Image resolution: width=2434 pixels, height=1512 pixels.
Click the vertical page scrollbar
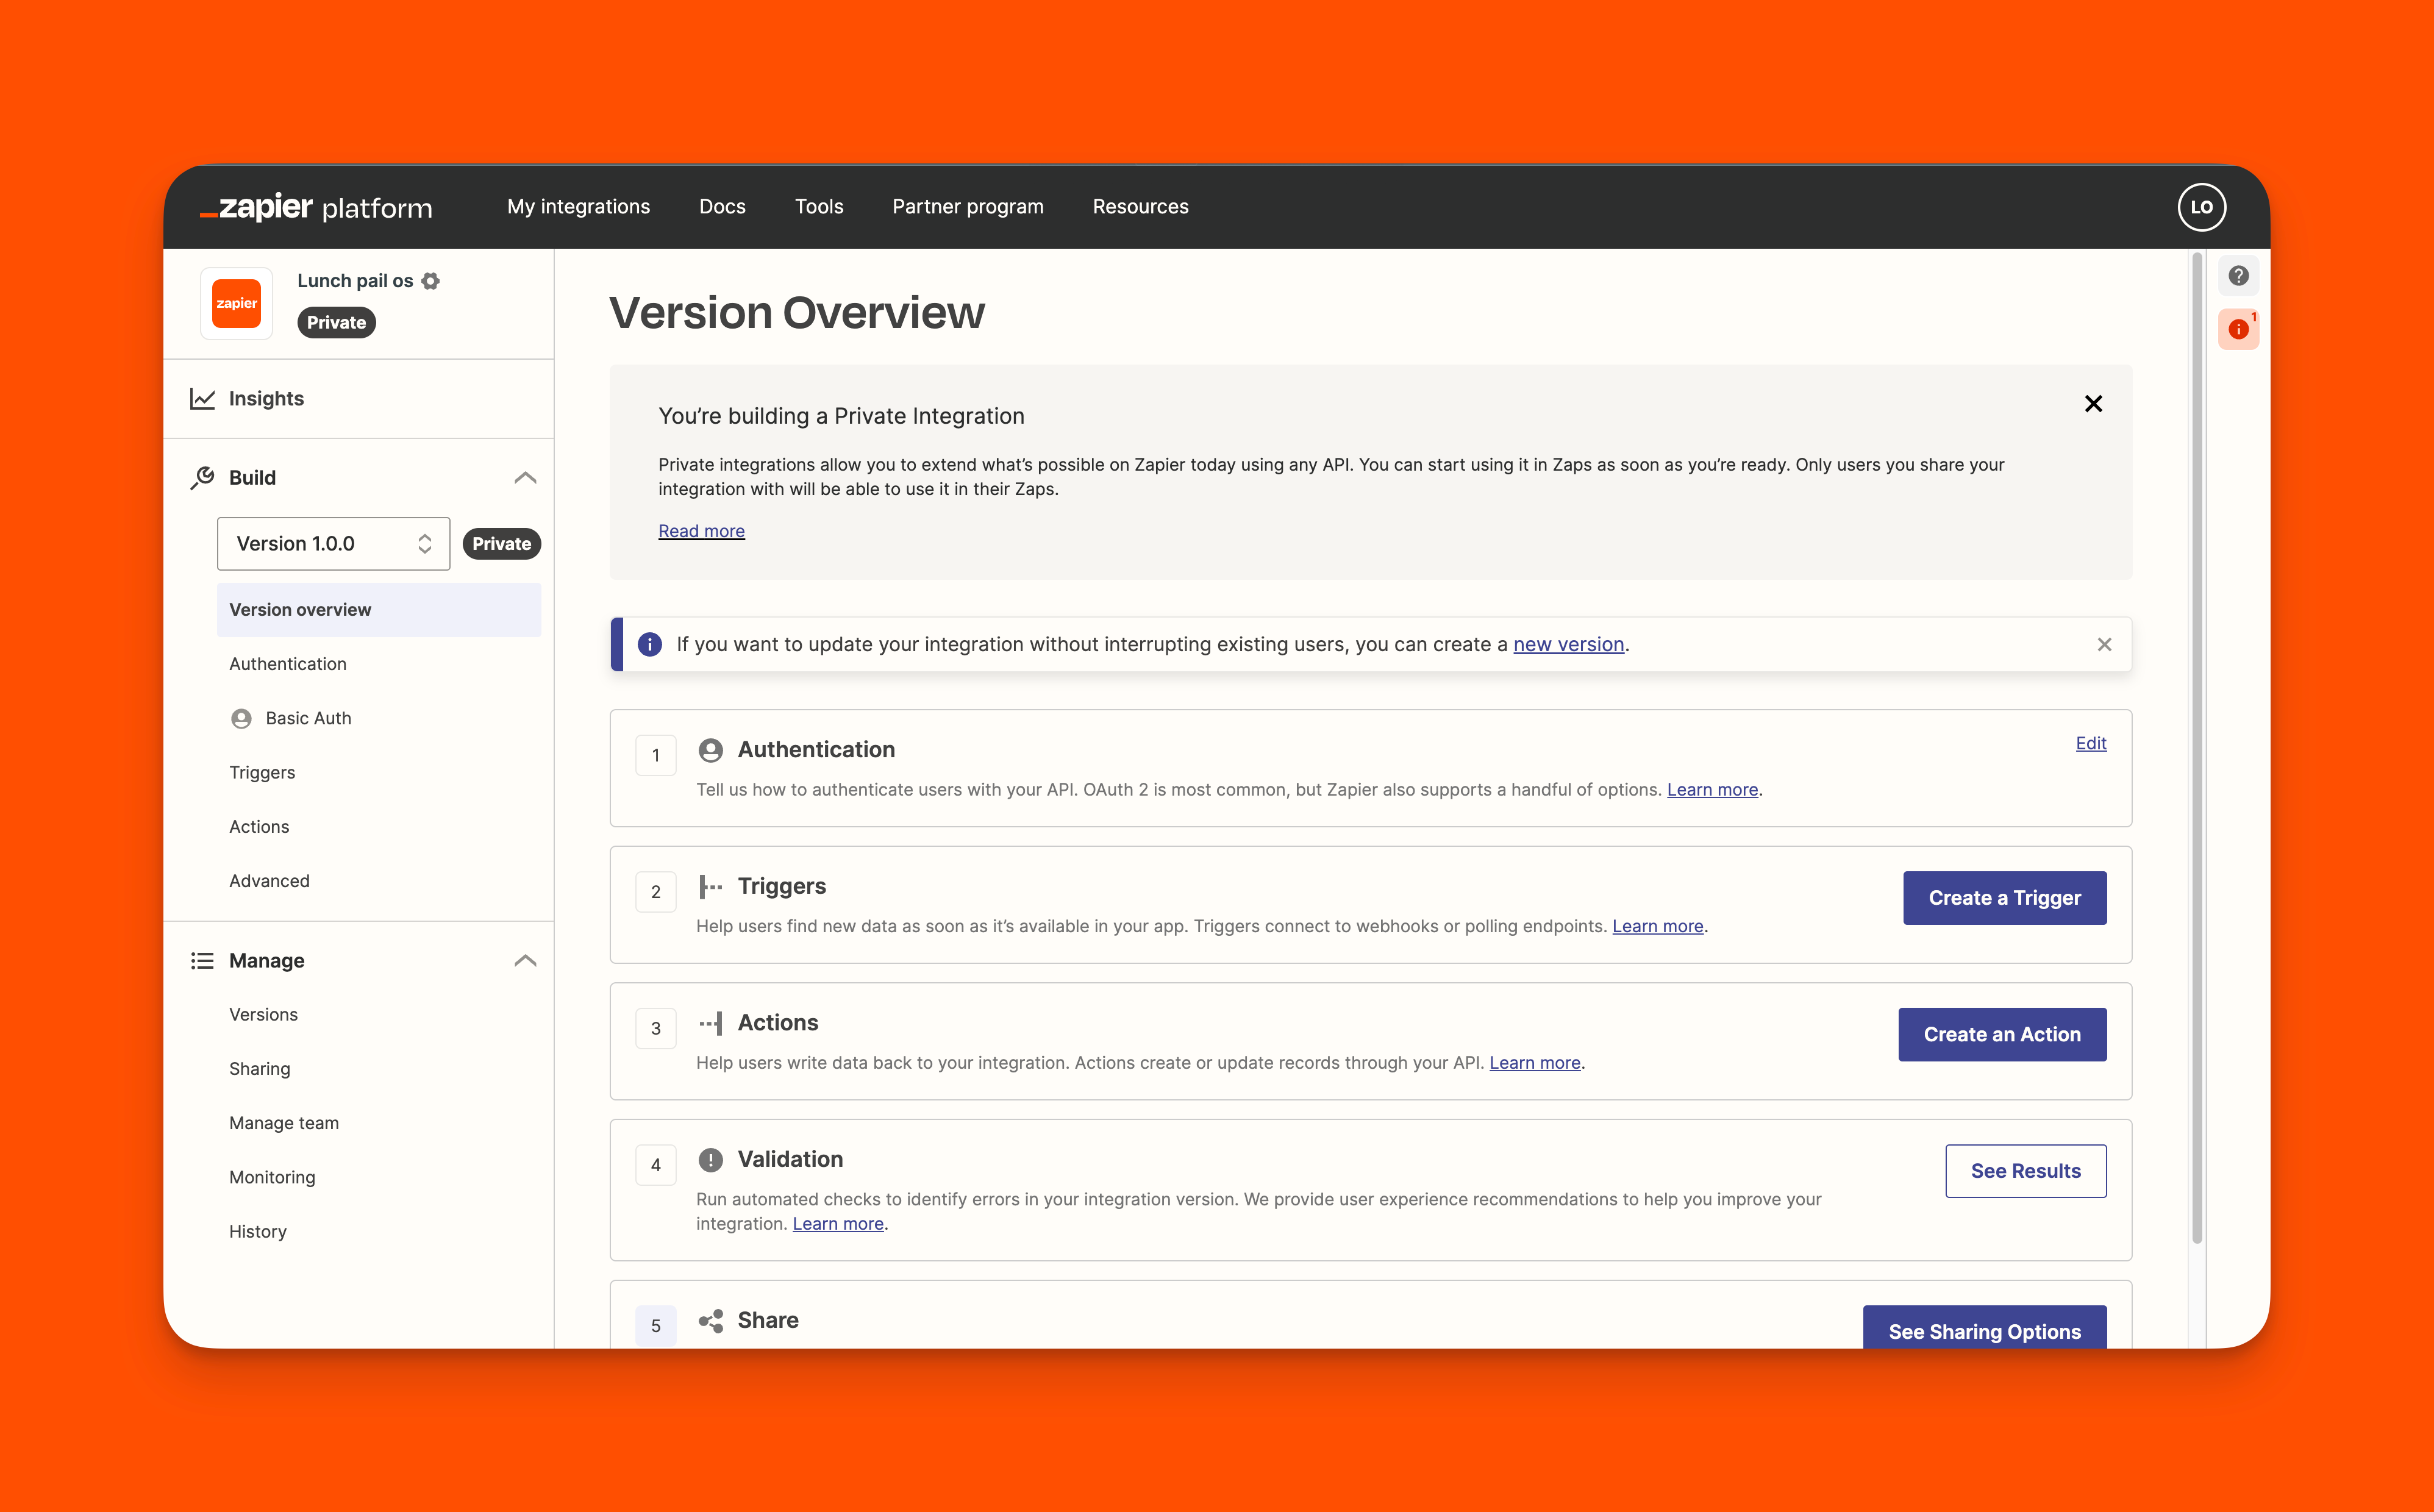2196,750
